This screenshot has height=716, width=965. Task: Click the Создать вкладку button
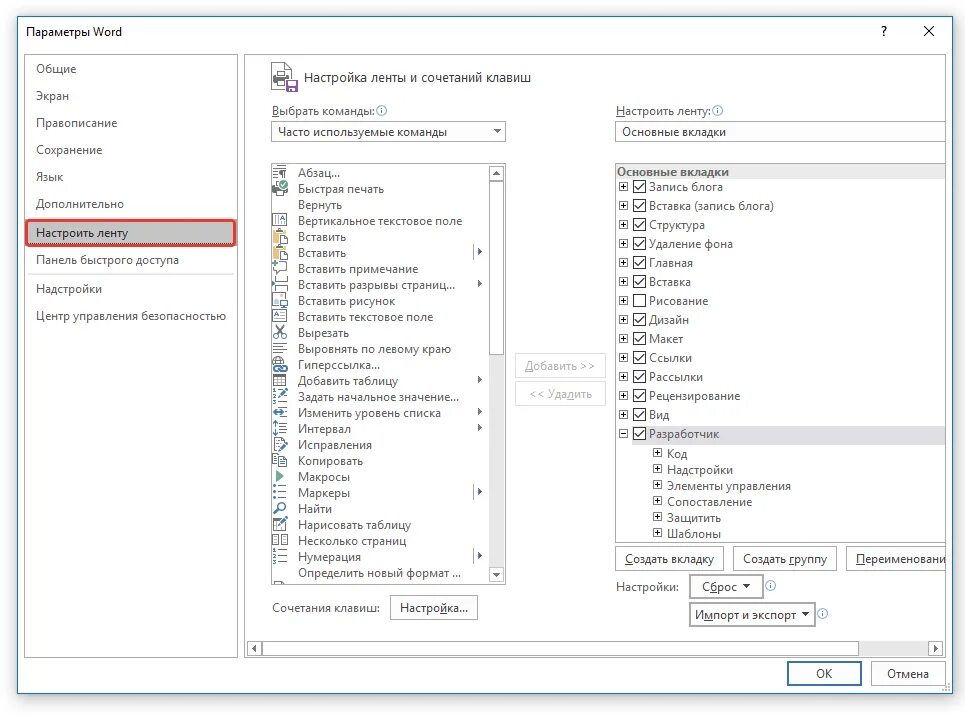pyautogui.click(x=670, y=559)
